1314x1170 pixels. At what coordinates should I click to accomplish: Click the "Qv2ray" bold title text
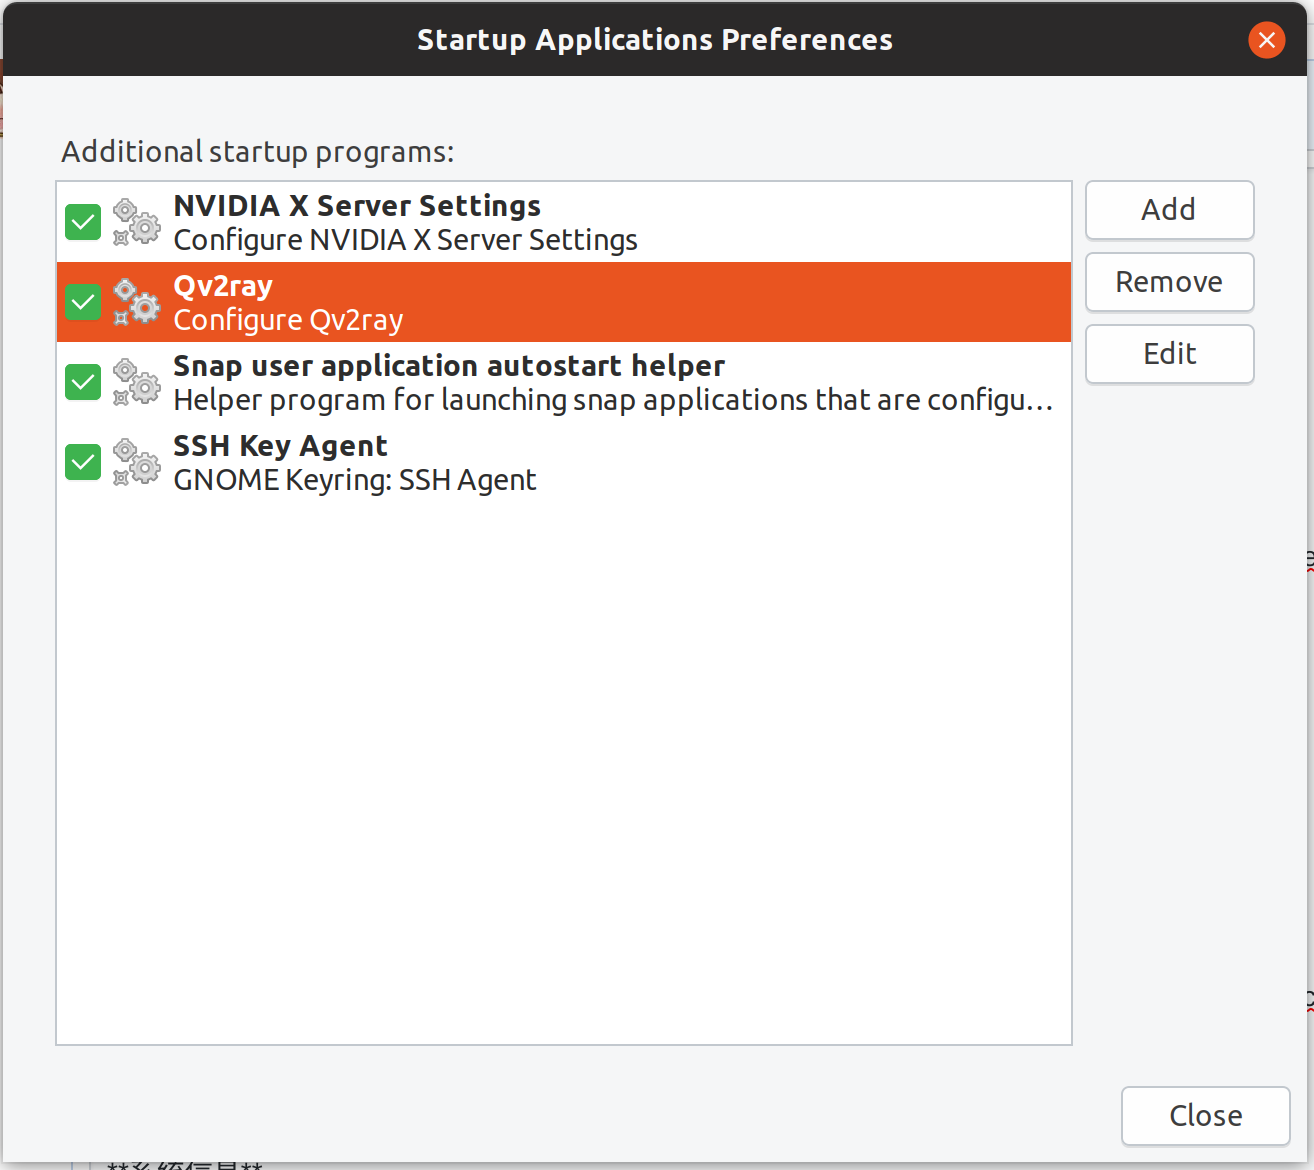click(223, 286)
